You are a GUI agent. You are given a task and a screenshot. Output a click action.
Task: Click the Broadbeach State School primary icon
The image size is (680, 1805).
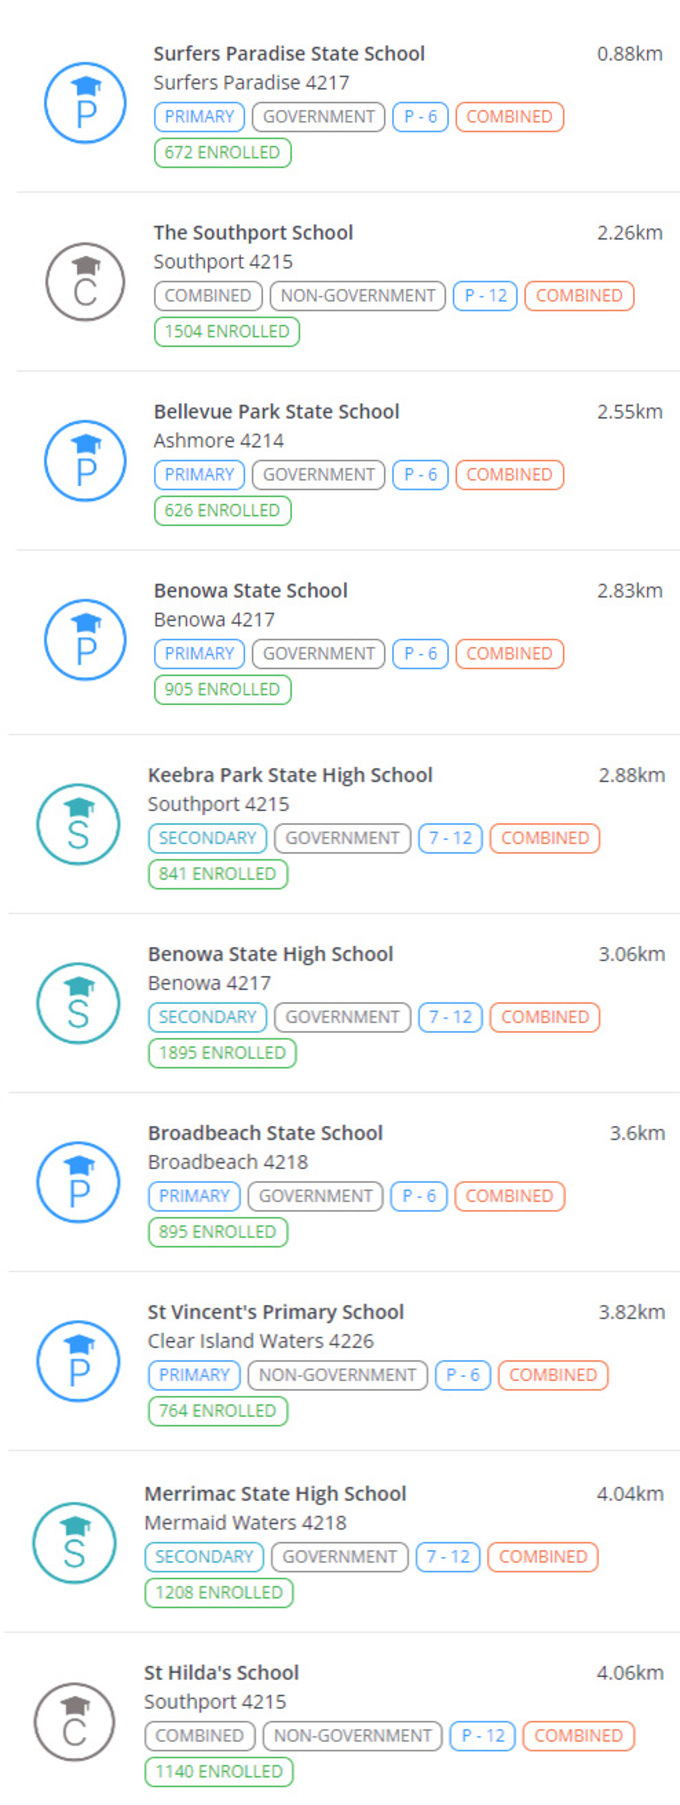click(x=78, y=1182)
